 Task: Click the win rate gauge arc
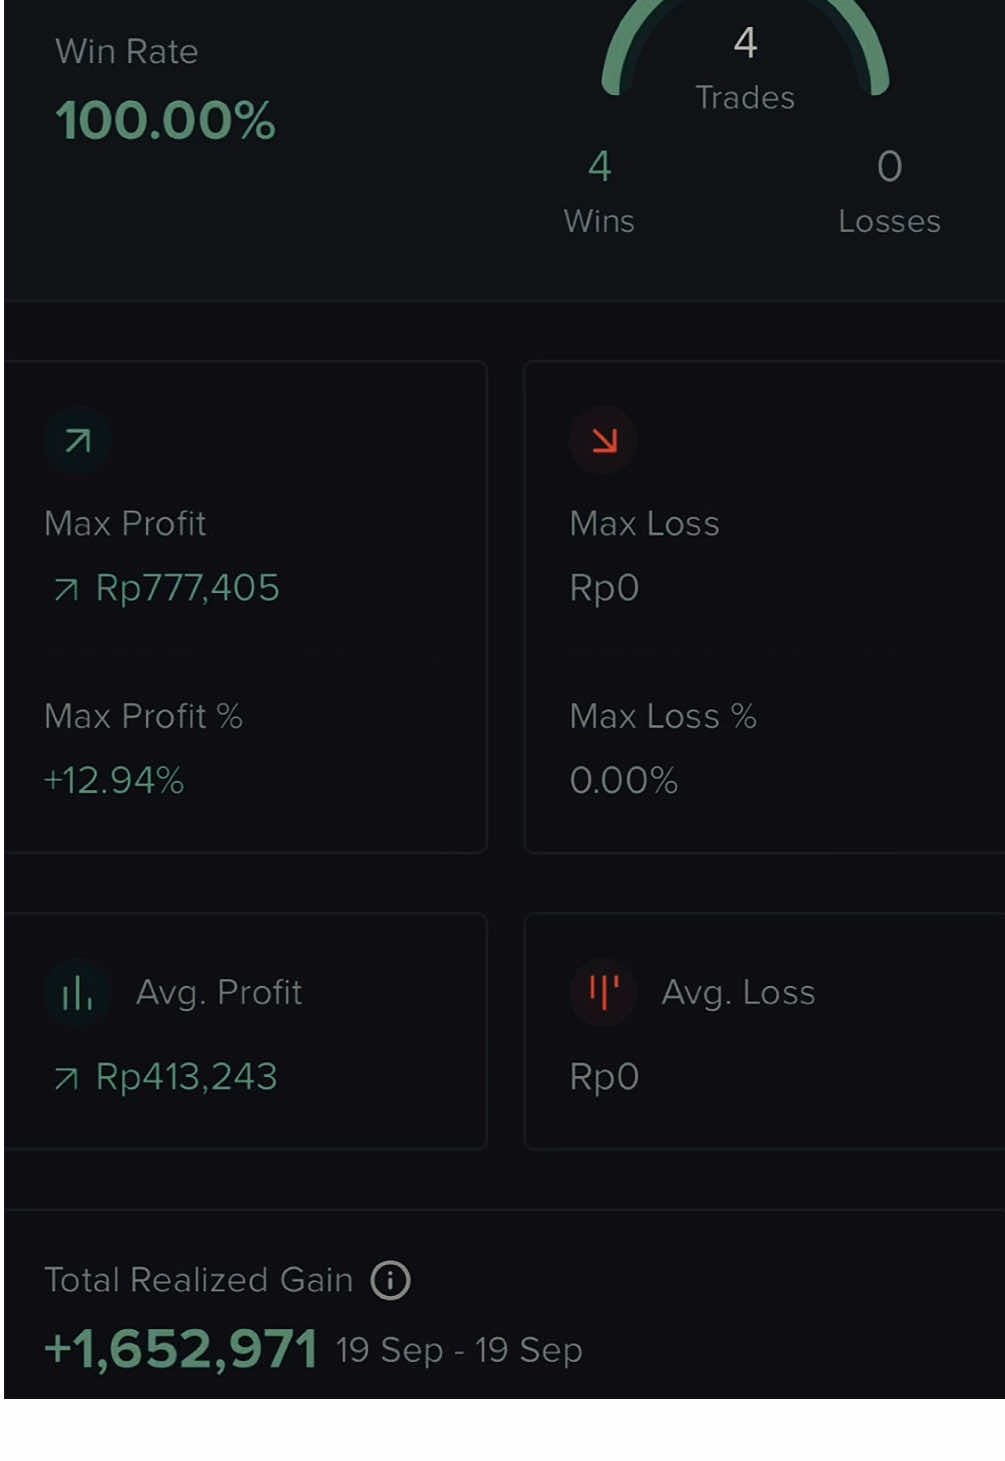pyautogui.click(x=745, y=45)
